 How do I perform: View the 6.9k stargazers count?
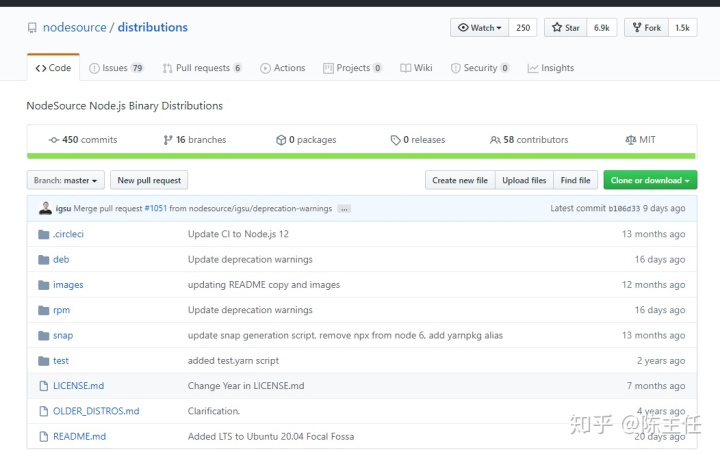click(x=602, y=28)
